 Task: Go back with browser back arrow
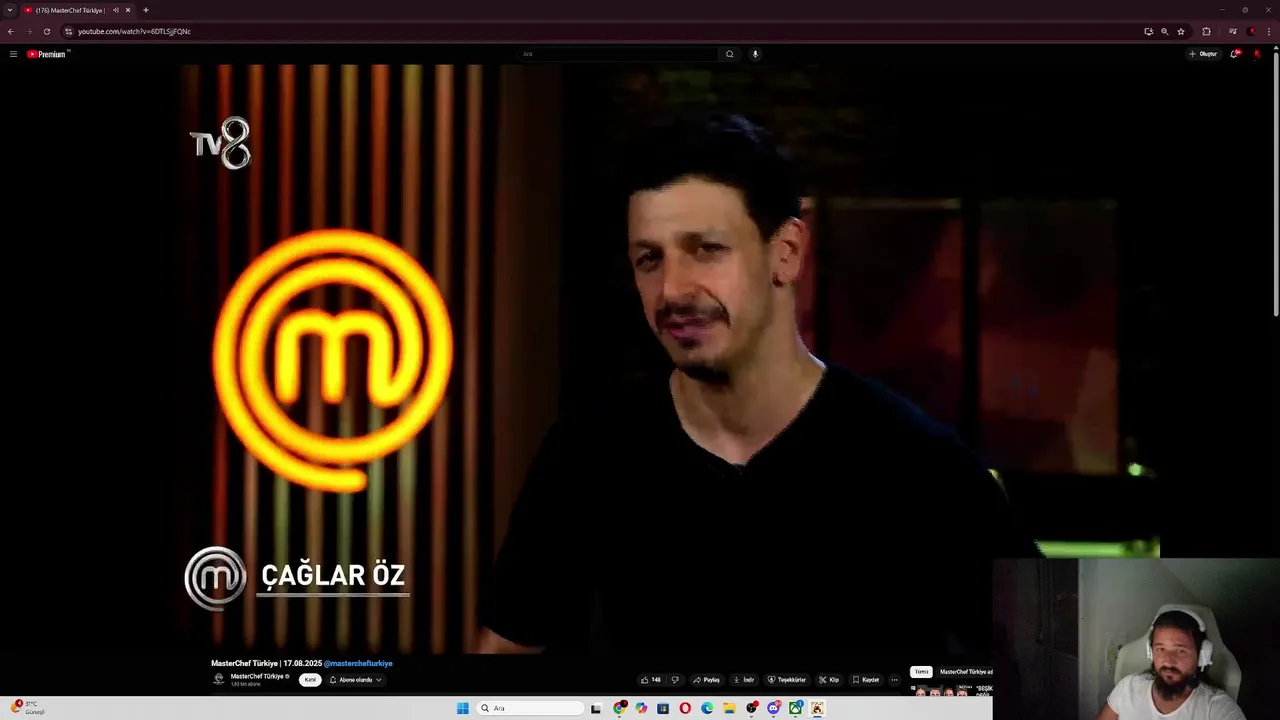[x=11, y=31]
